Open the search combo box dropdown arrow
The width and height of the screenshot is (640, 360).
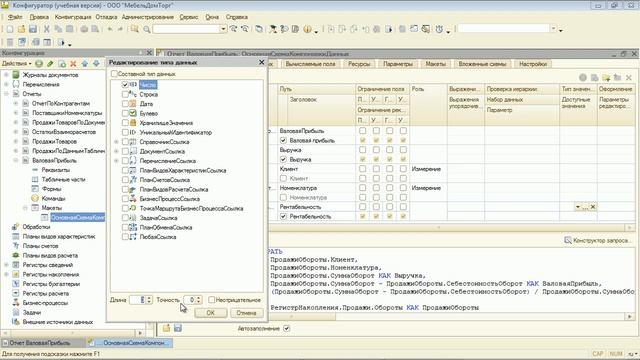[x=223, y=29]
